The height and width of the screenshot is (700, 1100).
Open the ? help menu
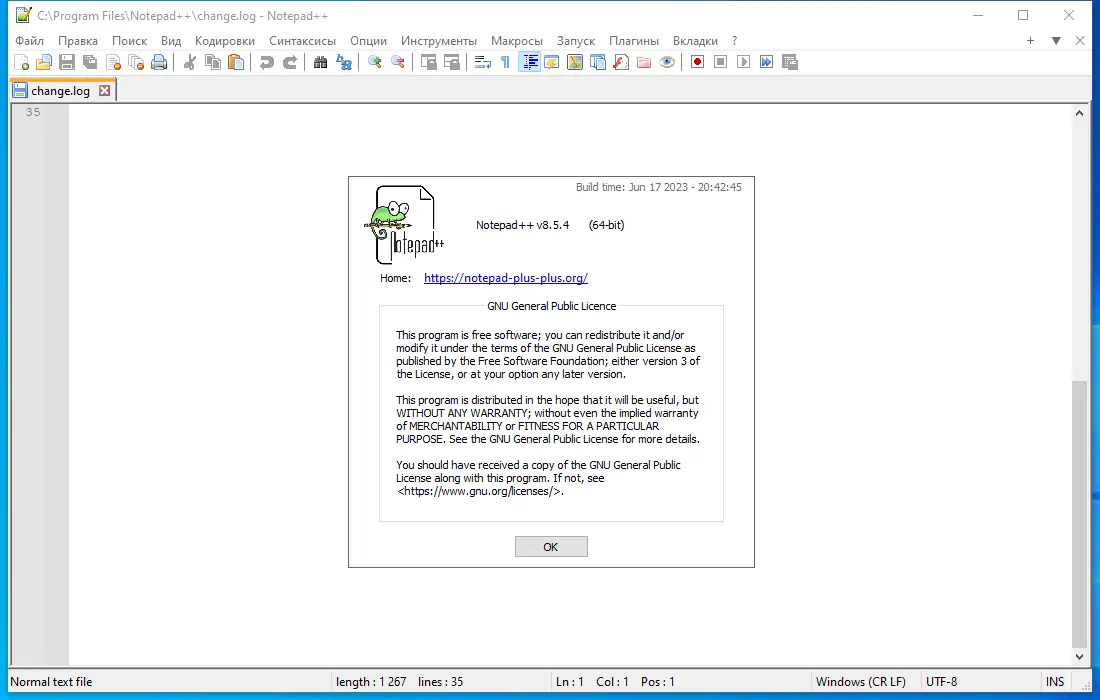pyautogui.click(x=735, y=41)
